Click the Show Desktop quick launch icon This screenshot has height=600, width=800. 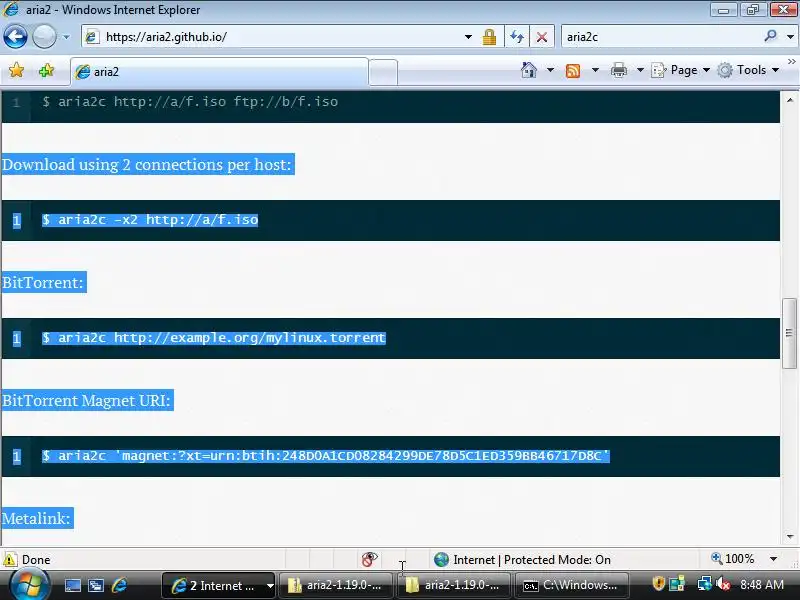tap(72, 586)
